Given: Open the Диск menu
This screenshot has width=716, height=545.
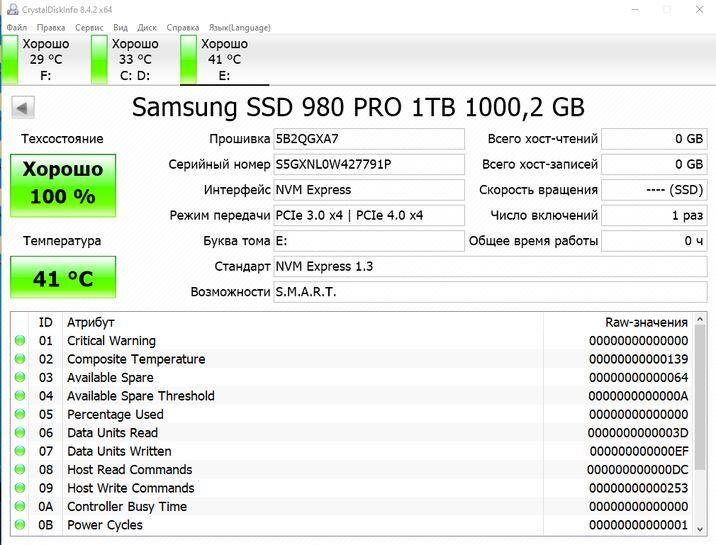Looking at the screenshot, I should 147,28.
